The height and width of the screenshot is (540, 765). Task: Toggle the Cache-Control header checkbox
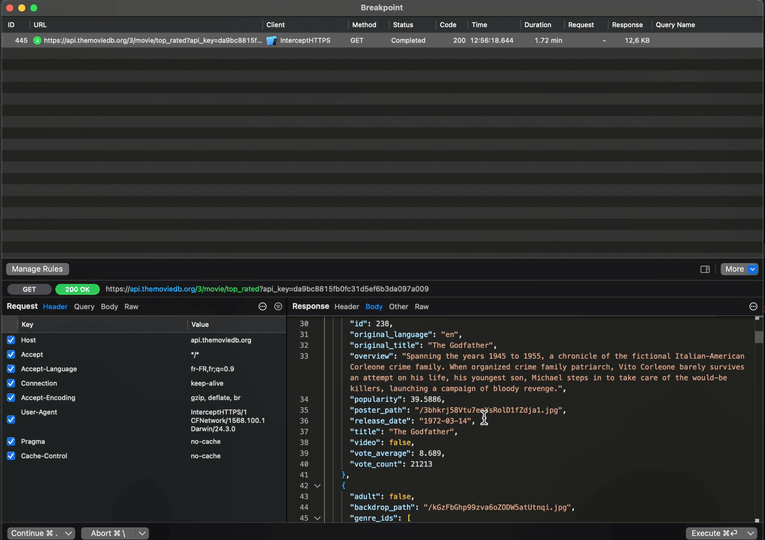point(11,456)
